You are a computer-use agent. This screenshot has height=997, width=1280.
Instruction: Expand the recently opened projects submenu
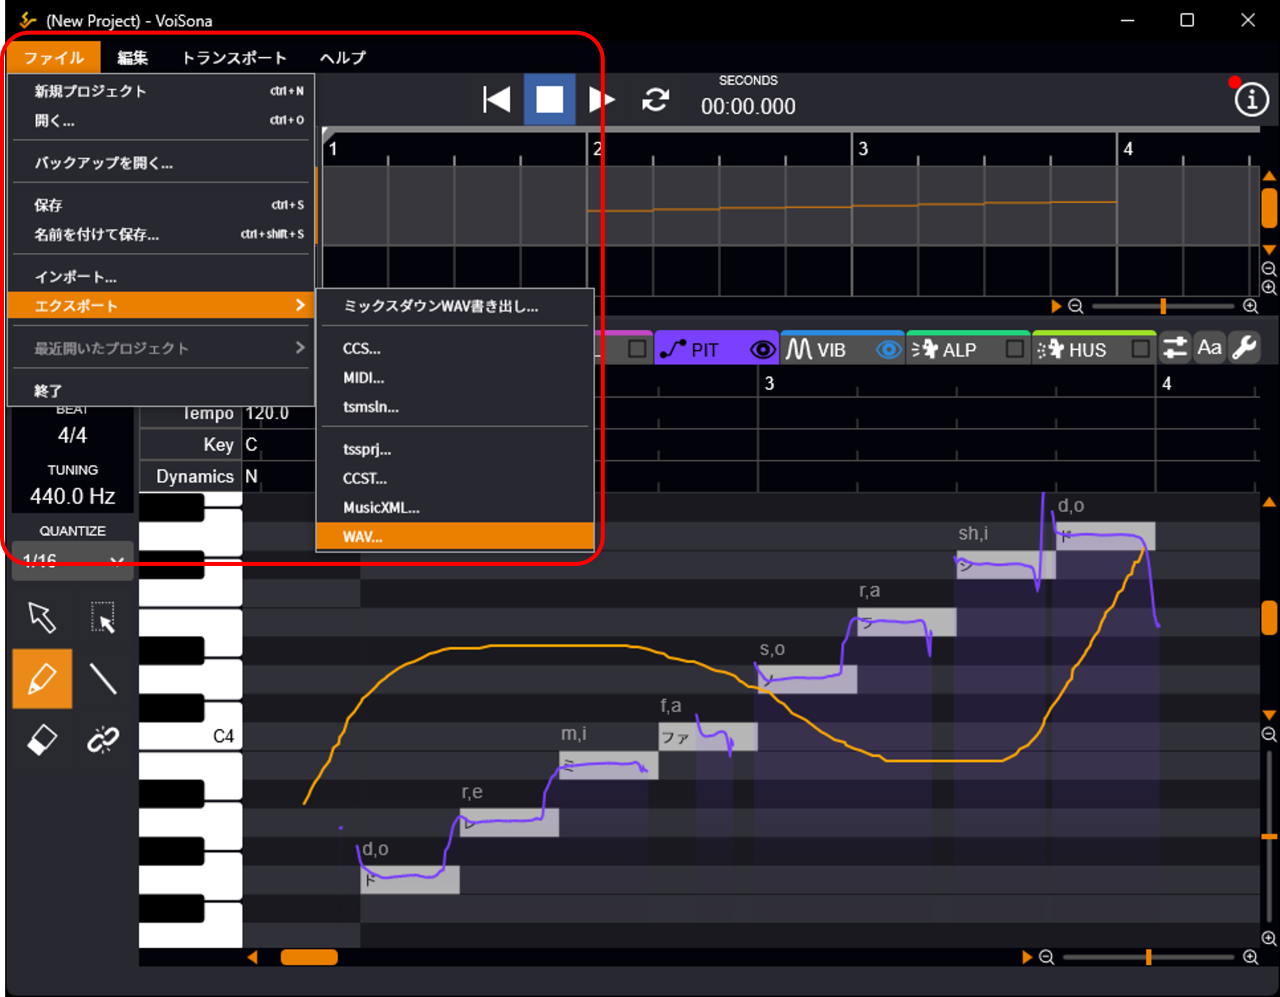pos(160,348)
